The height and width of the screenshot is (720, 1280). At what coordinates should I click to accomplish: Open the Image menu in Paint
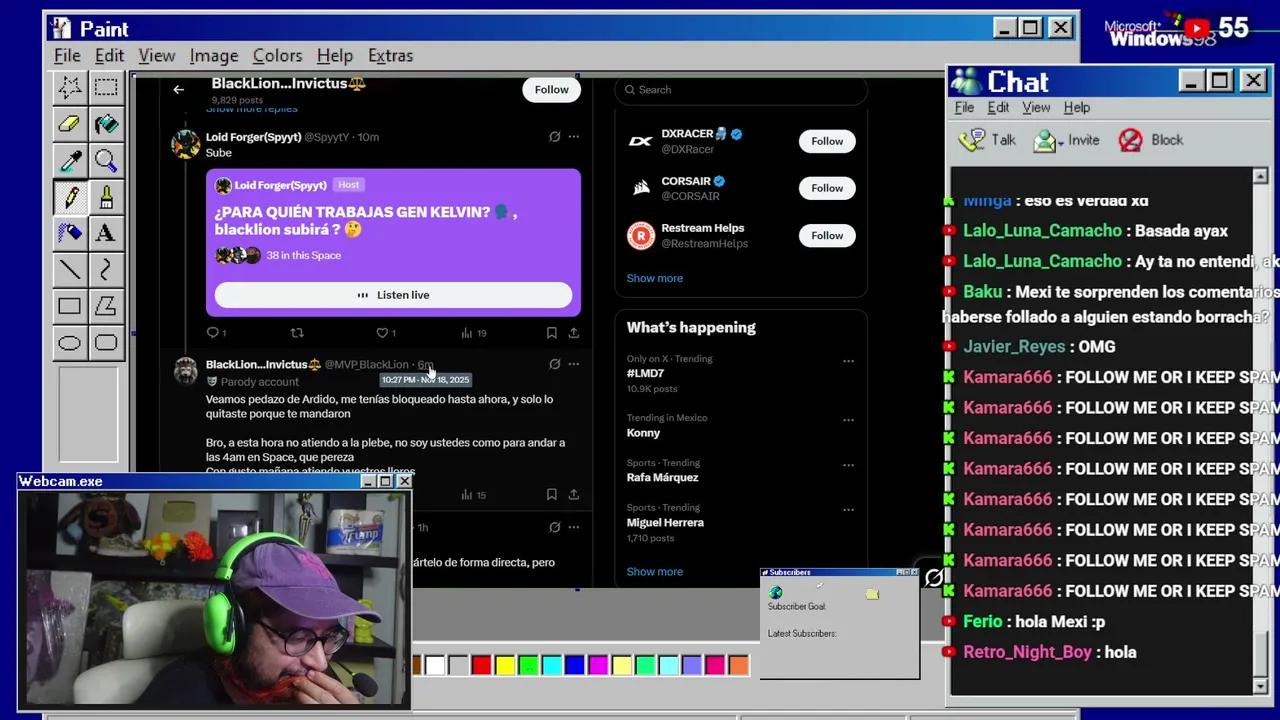pos(214,56)
